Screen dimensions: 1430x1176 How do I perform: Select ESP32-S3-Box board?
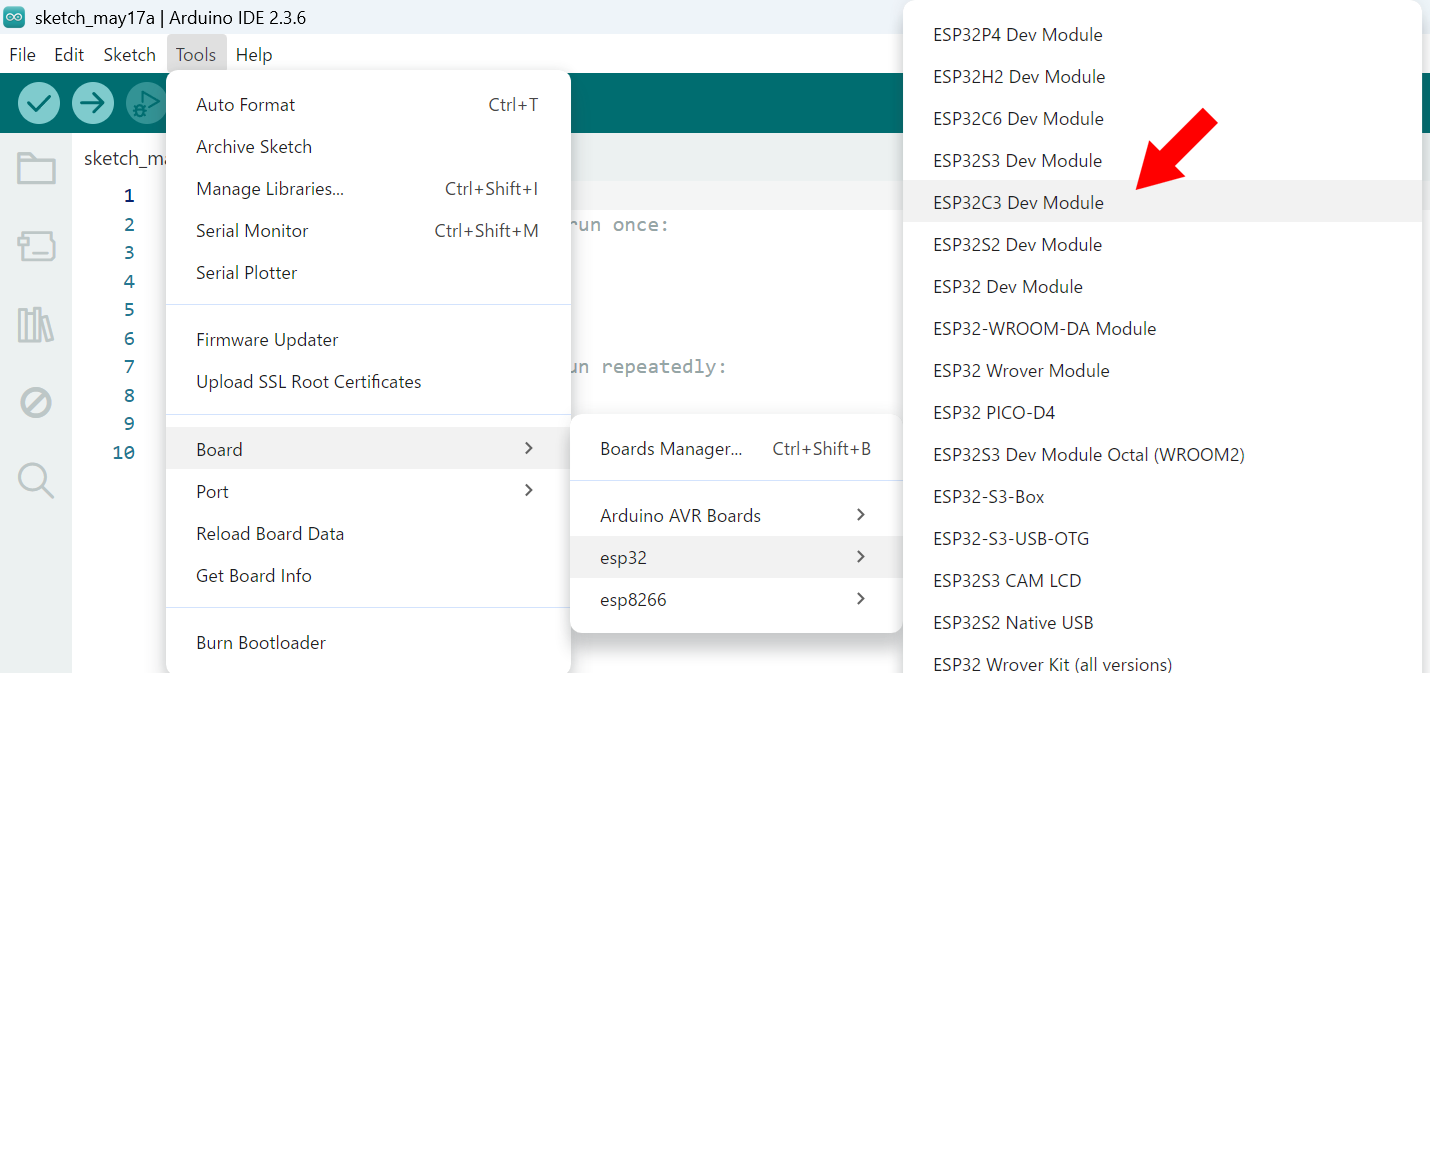tap(1162, 497)
